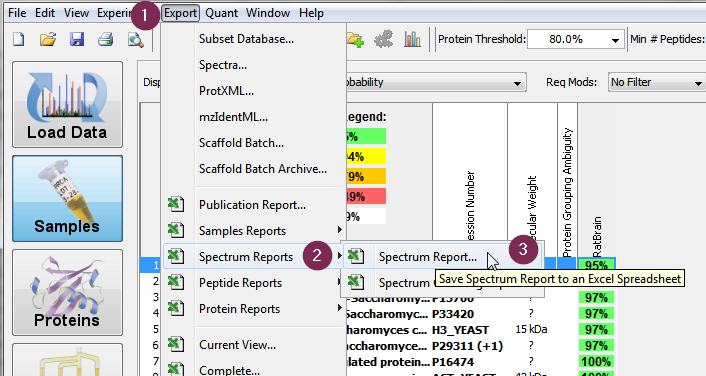The width and height of the screenshot is (706, 376).
Task: Expand the Peptide Reports submenu
Action: [254, 283]
